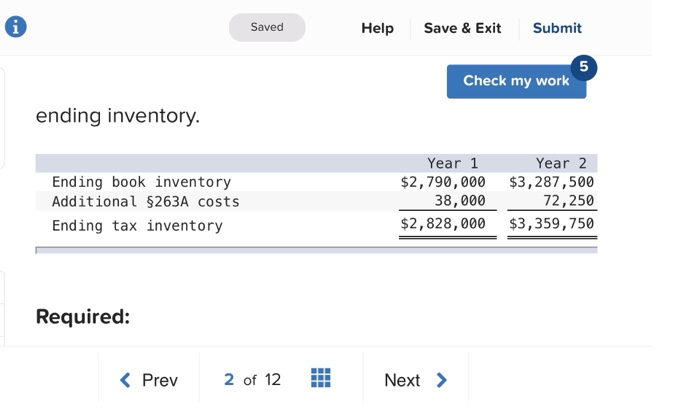Click the $2,790,000 cell

coord(443,182)
